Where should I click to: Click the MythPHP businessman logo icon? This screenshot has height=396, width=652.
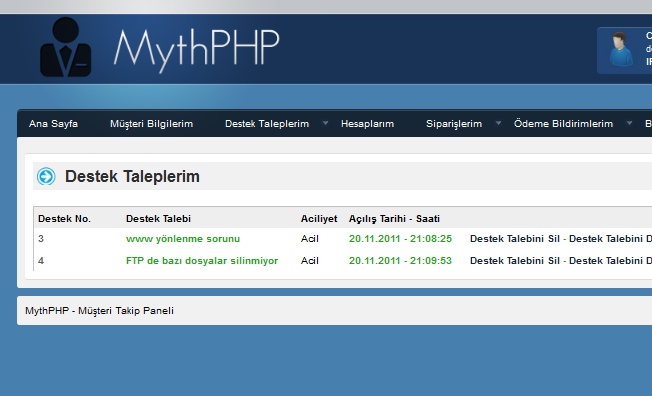(x=65, y=47)
